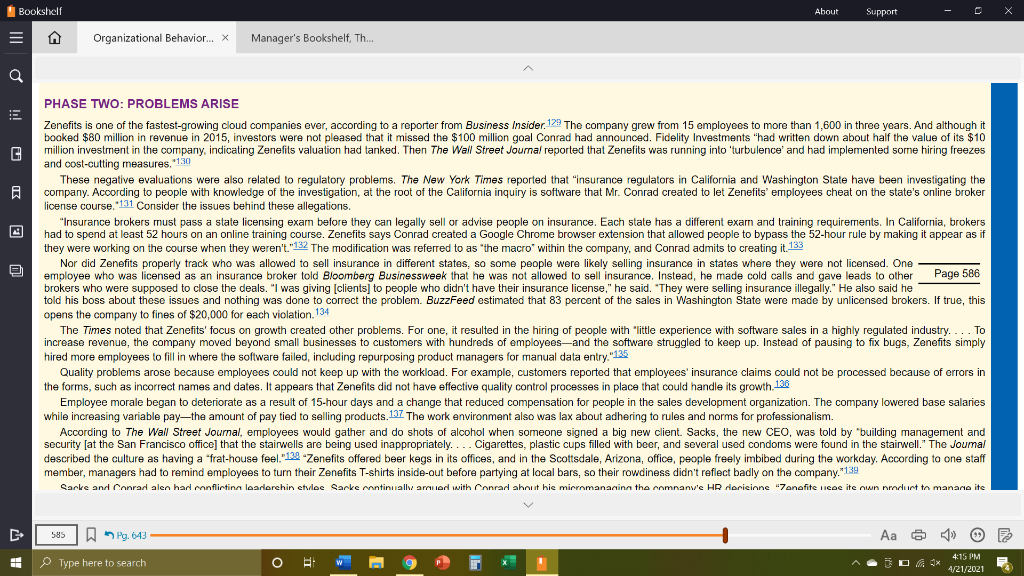Open PowerPoint from the taskbar
Image resolution: width=1024 pixels, height=576 pixels.
pyautogui.click(x=442, y=563)
